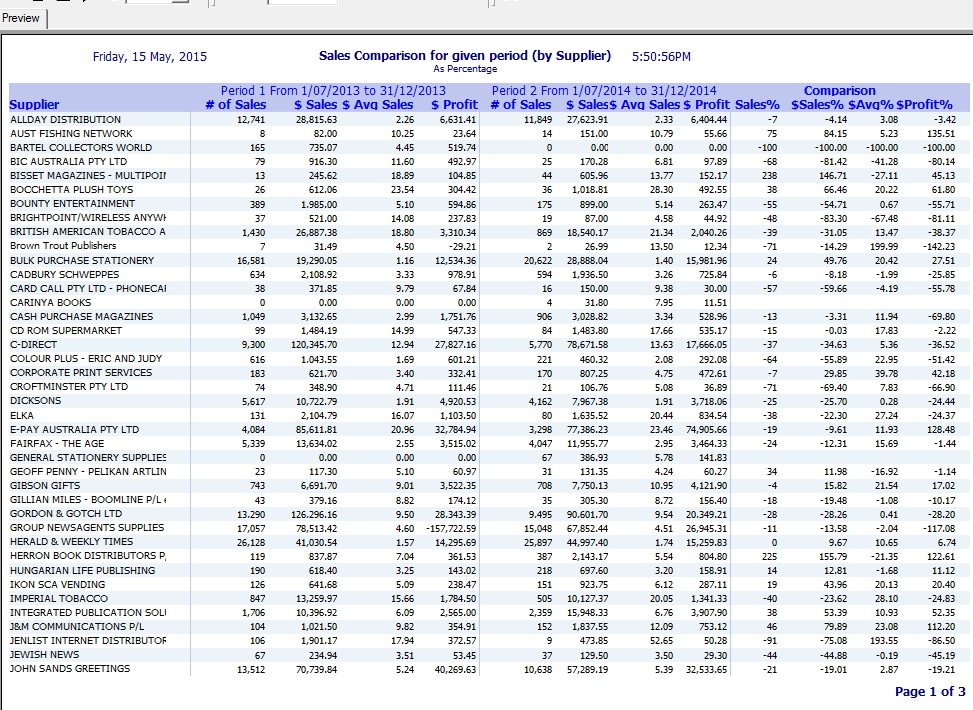Select the HUNGARIAN LIFE PUBLISHING supplier name
973x710 pixels.
click(x=83, y=570)
